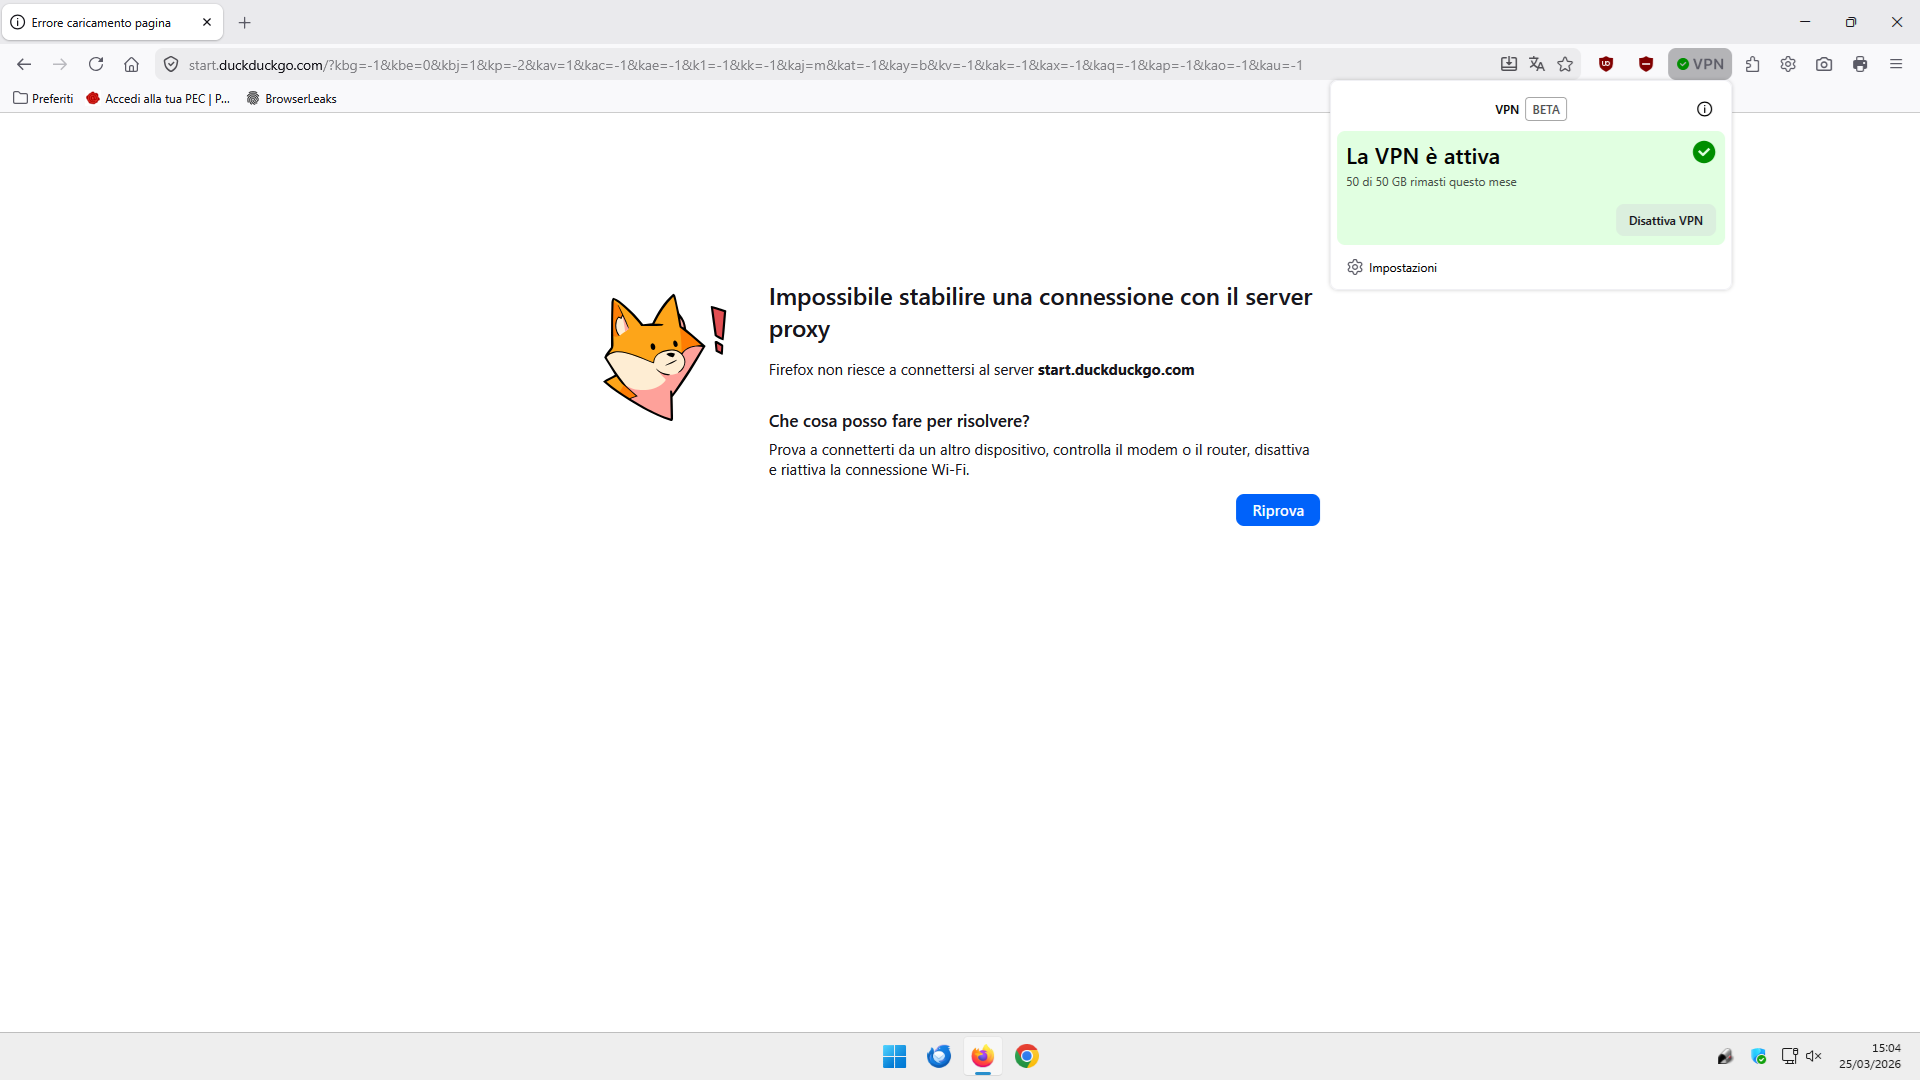The height and width of the screenshot is (1080, 1920).
Task: Minimize the Firefox window
Action: [x=1805, y=22]
